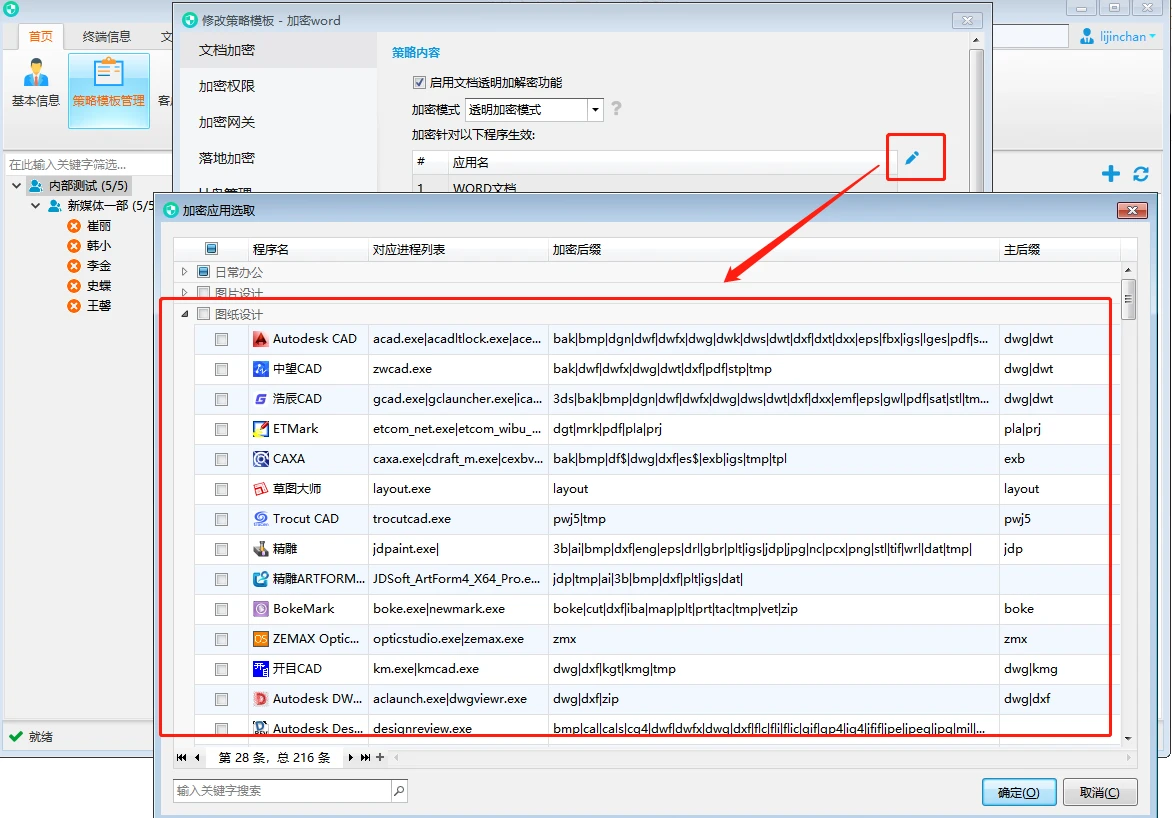1172x818 pixels.
Task: Click the 开目CAD program icon
Action: 260,668
